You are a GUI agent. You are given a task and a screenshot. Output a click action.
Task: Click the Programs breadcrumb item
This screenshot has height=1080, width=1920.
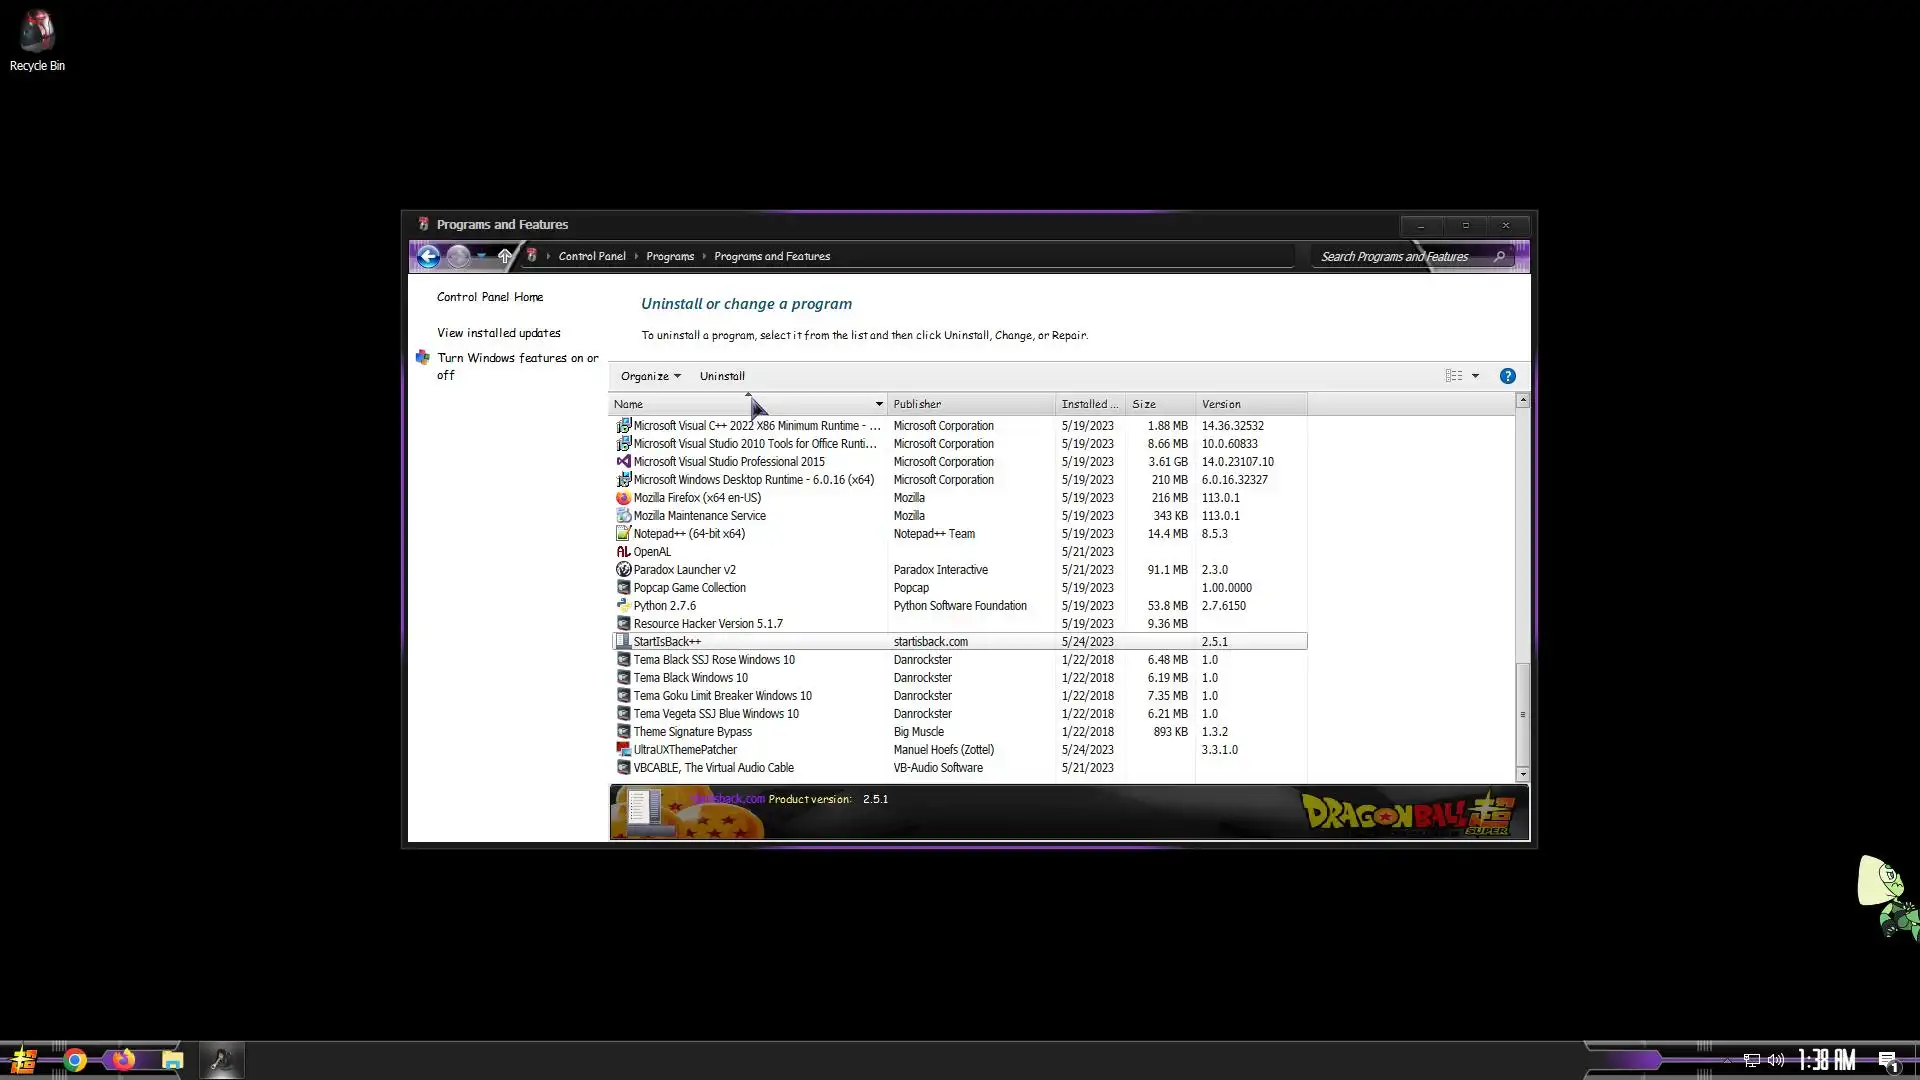pos(669,257)
